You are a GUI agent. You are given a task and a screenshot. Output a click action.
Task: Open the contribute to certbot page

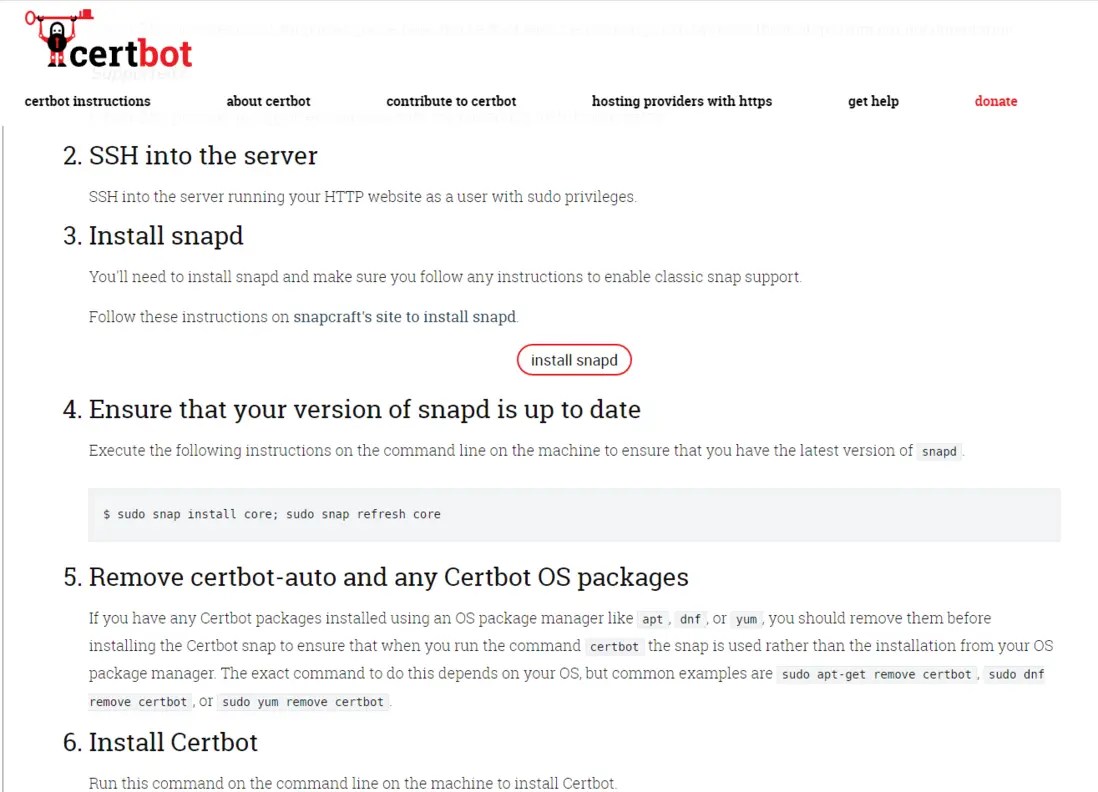[x=450, y=101]
